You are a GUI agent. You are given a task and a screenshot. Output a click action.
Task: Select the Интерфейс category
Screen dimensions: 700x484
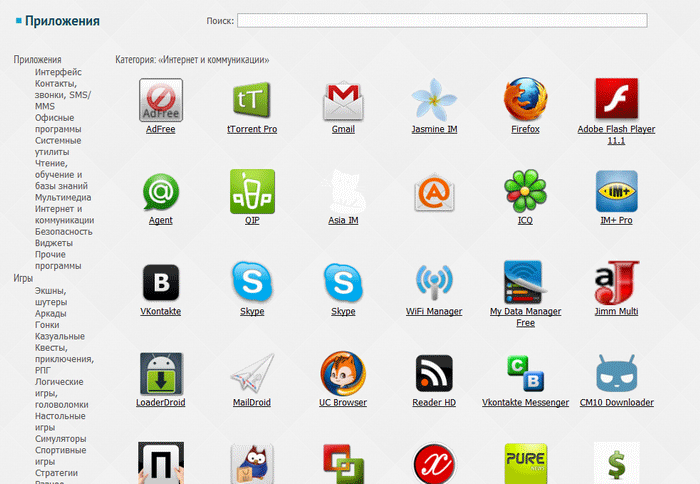click(x=58, y=72)
